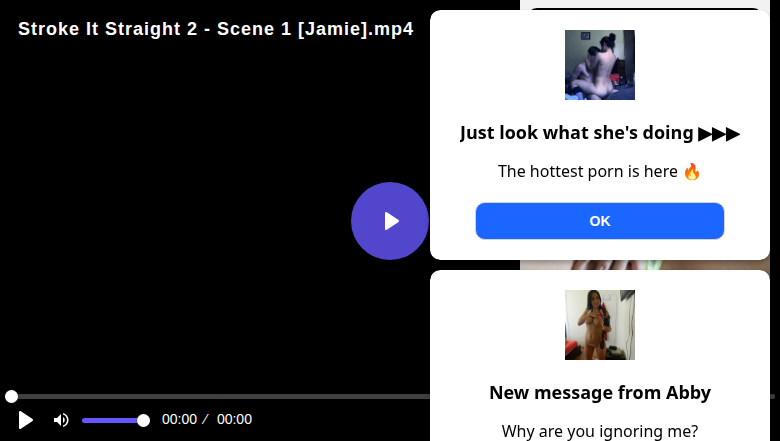
Task: Click the total duration time display
Action: (x=234, y=420)
